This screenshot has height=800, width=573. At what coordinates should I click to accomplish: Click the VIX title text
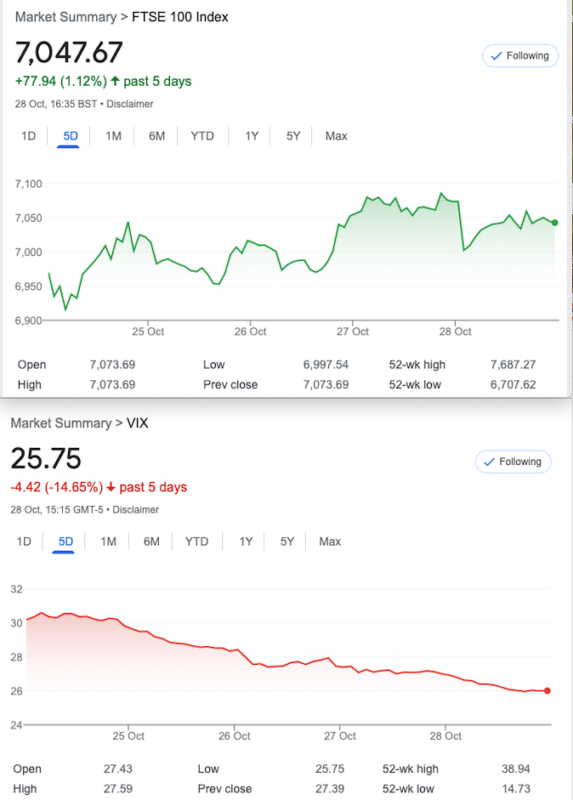click(137, 423)
